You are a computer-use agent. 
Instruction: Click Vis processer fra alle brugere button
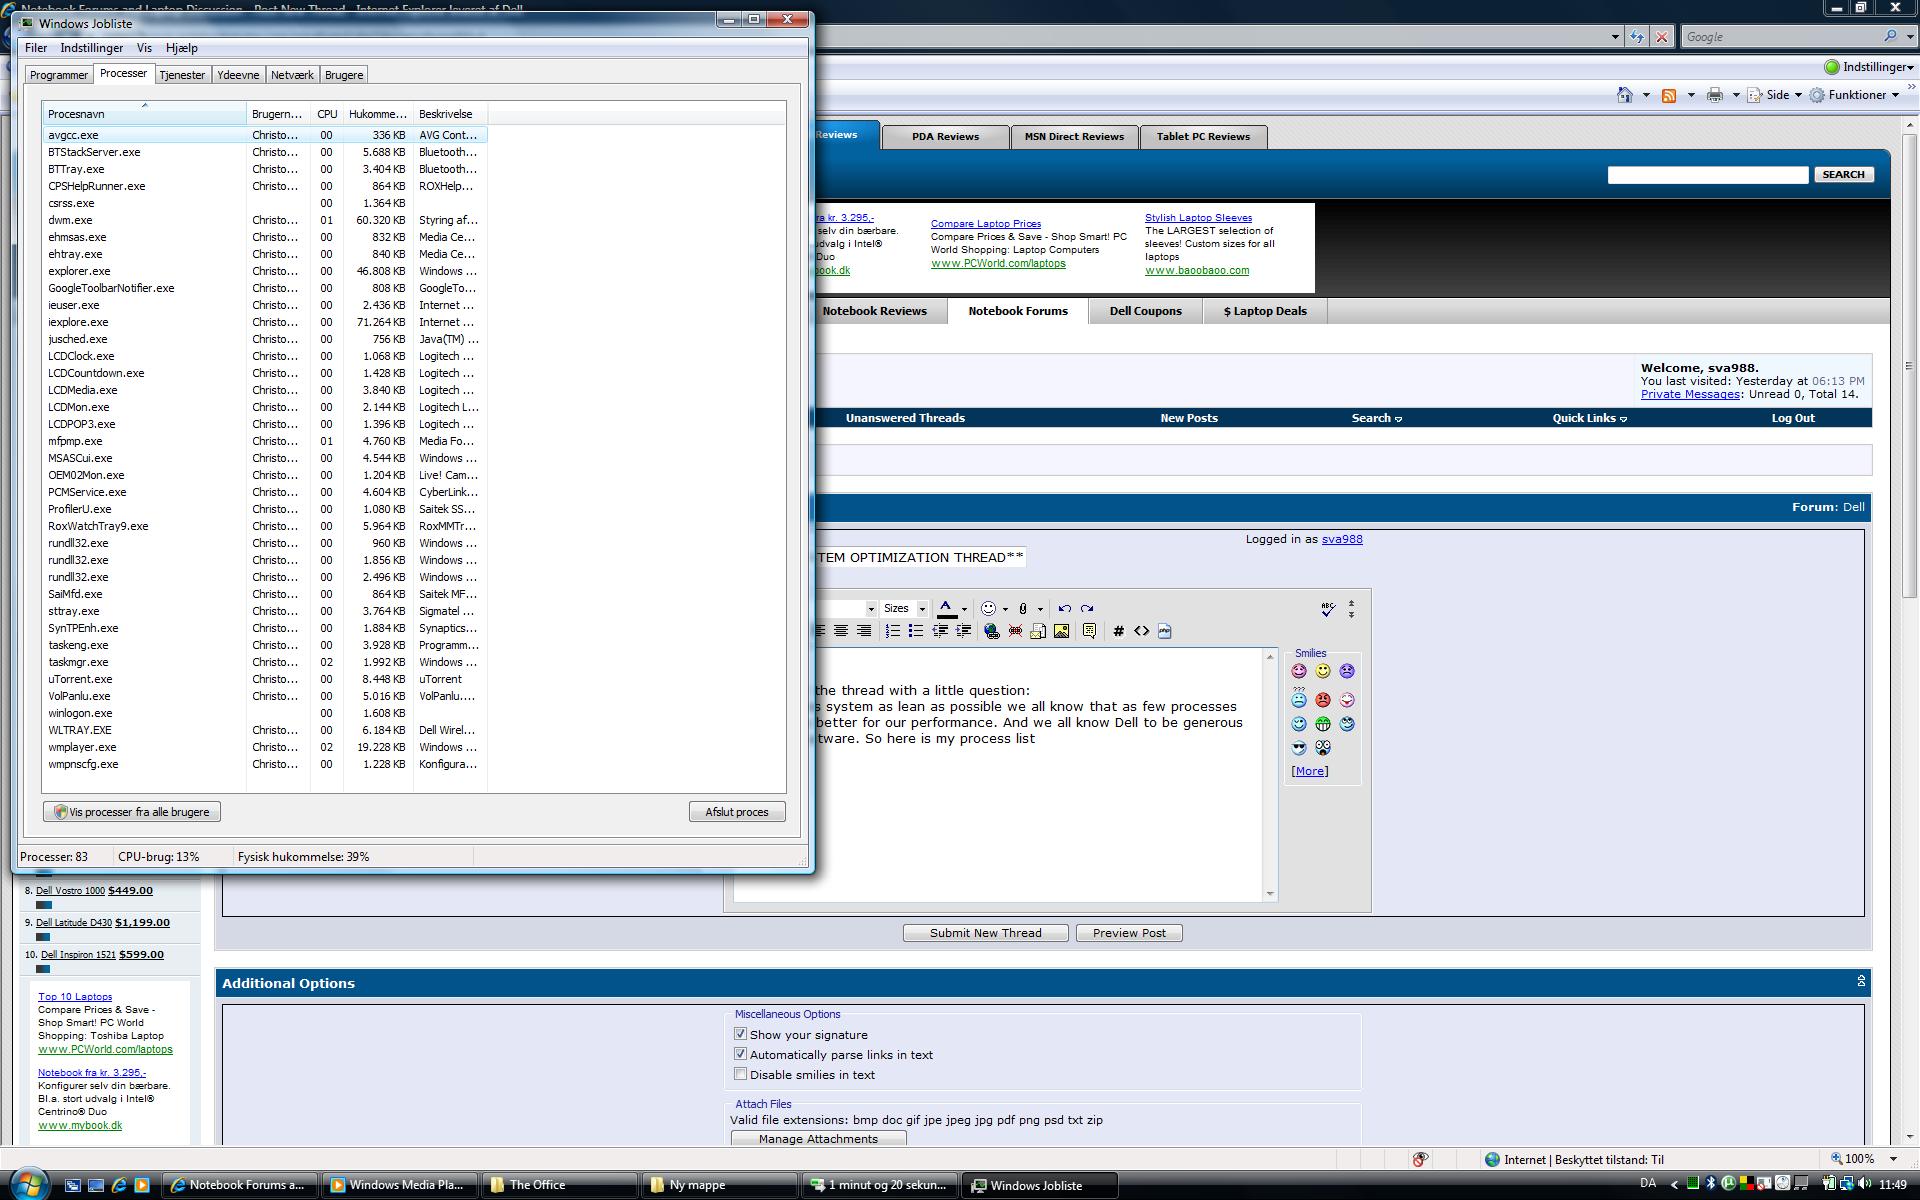(x=132, y=812)
